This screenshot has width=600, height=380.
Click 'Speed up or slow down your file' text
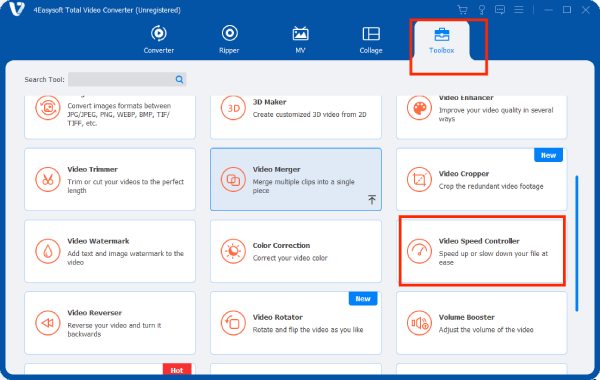tap(493, 258)
